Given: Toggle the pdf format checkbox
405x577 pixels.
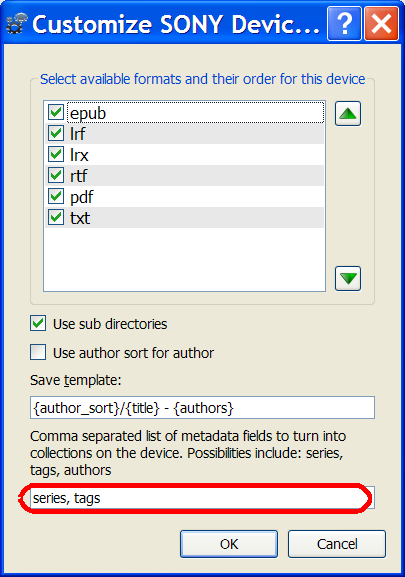Looking at the screenshot, I should 56,196.
